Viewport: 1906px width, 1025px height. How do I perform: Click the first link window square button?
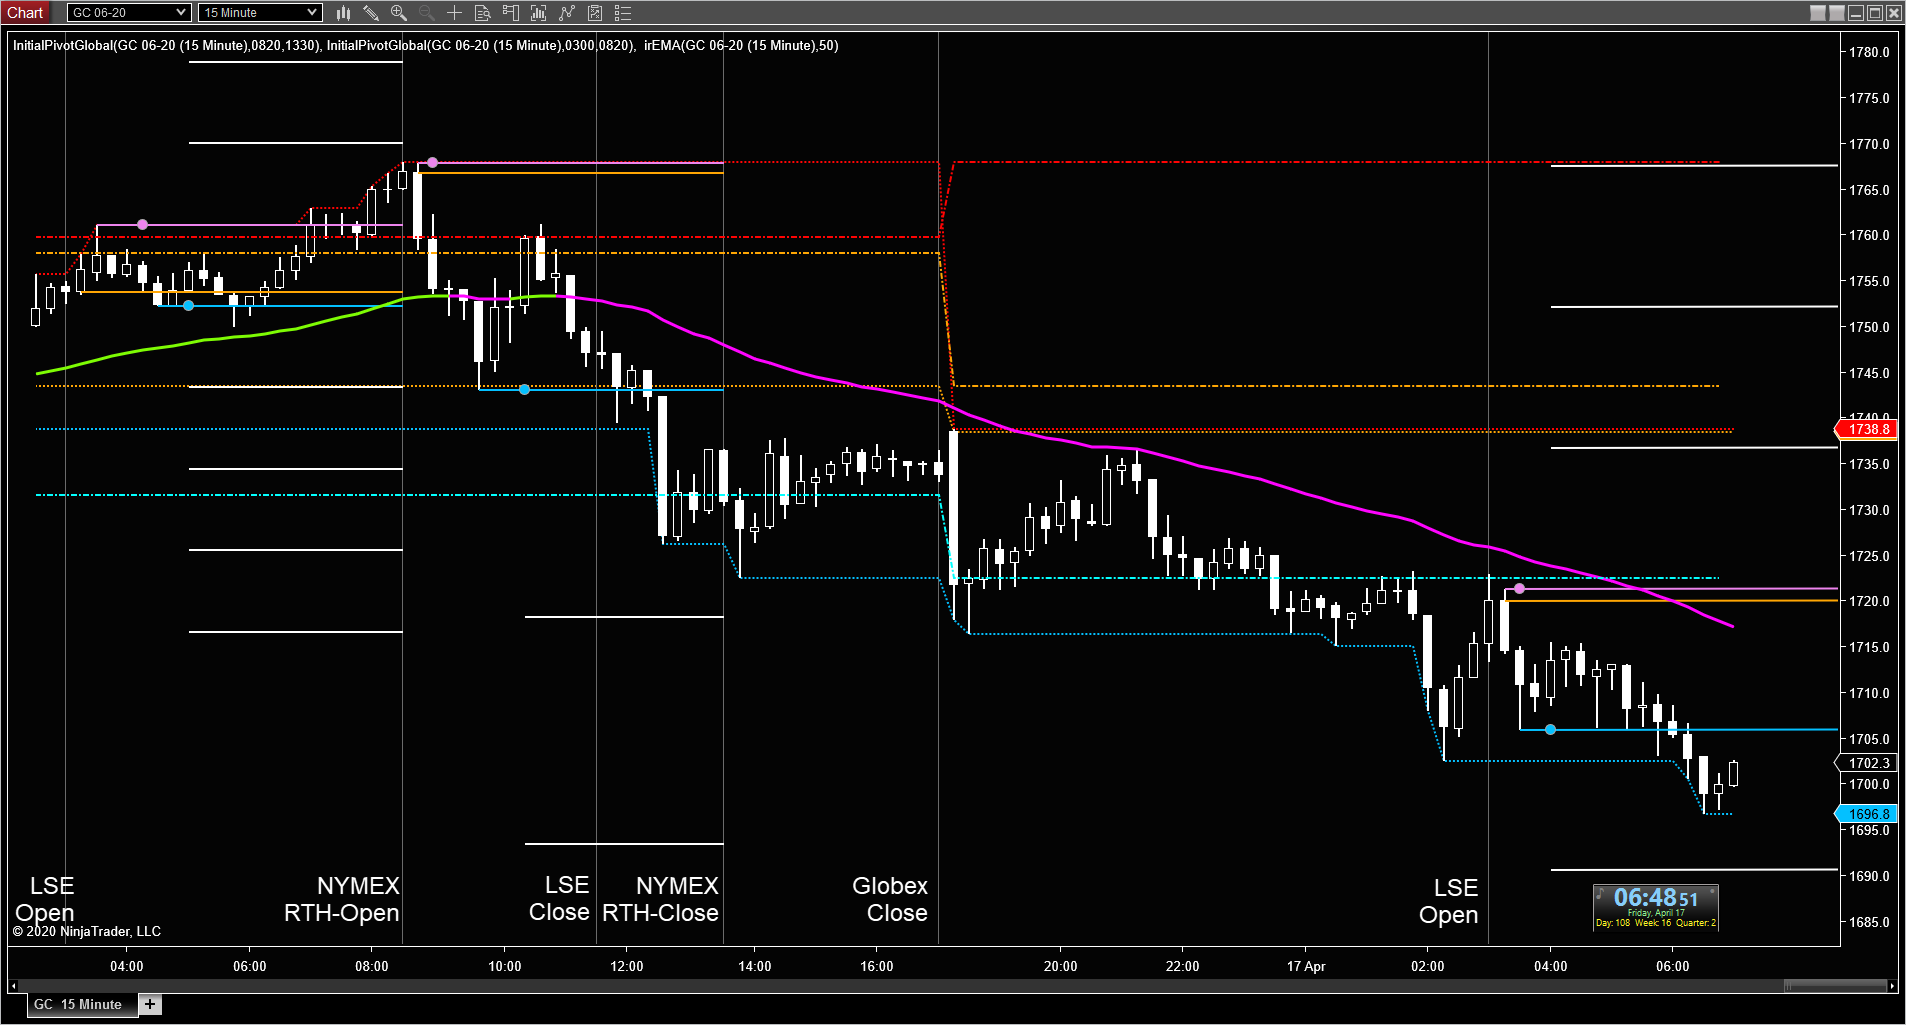point(1818,13)
